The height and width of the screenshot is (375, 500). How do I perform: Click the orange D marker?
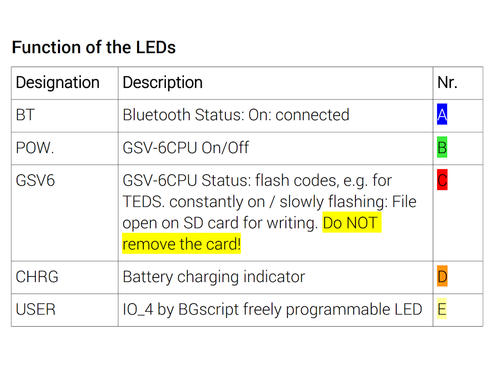(442, 276)
